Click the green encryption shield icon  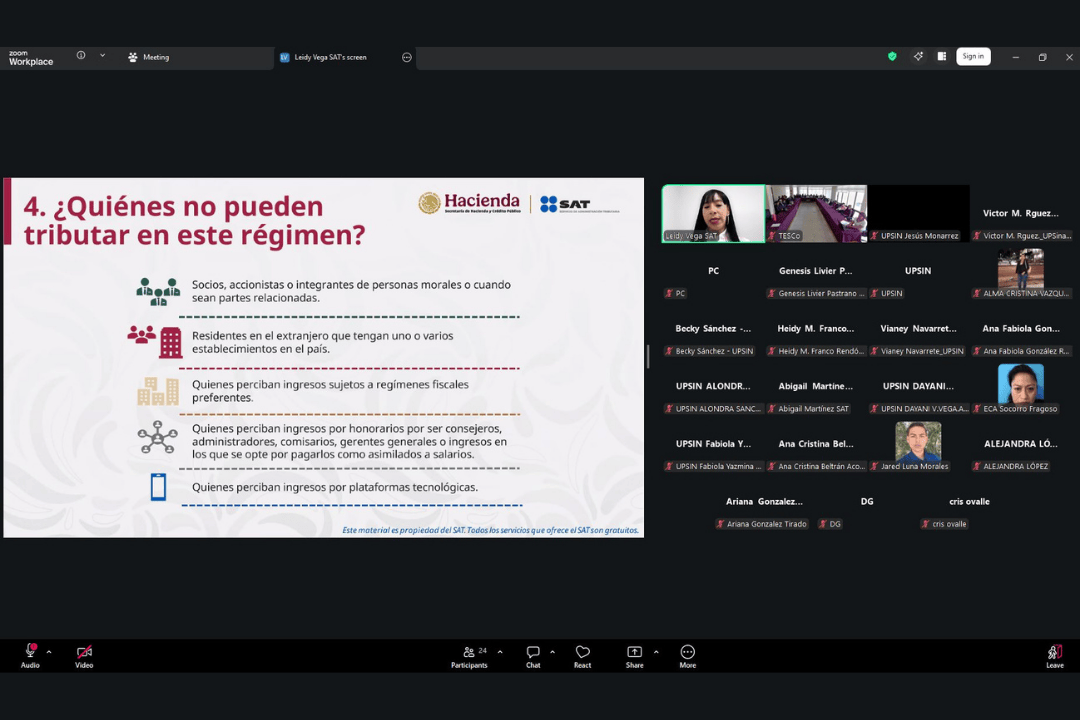[x=892, y=57]
